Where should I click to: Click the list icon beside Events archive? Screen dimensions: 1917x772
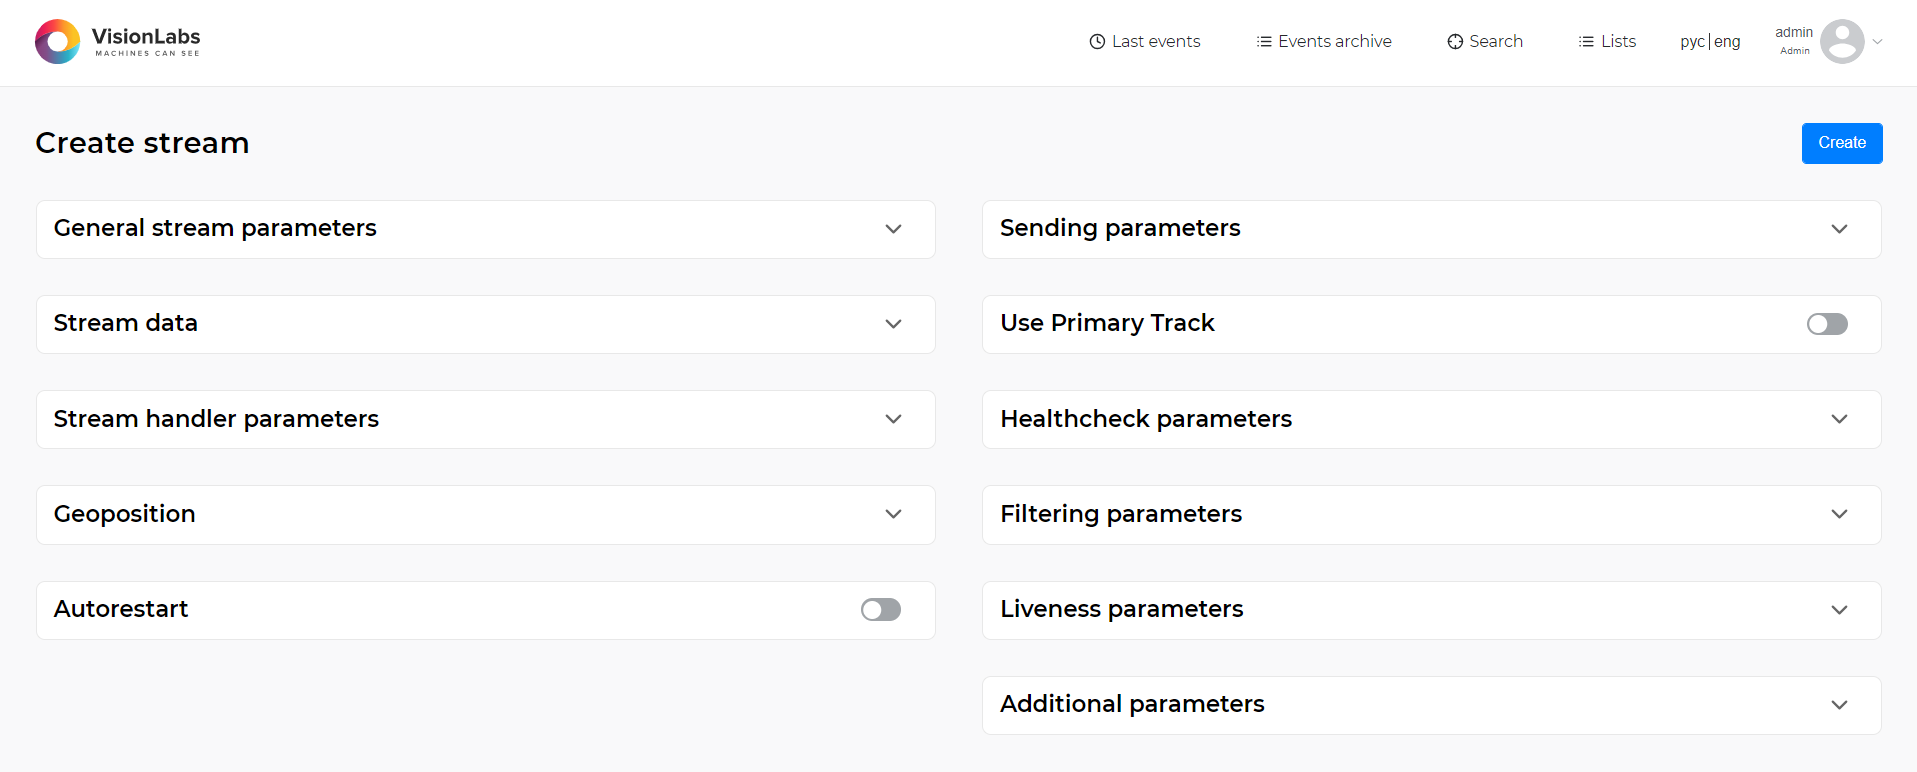(1264, 42)
